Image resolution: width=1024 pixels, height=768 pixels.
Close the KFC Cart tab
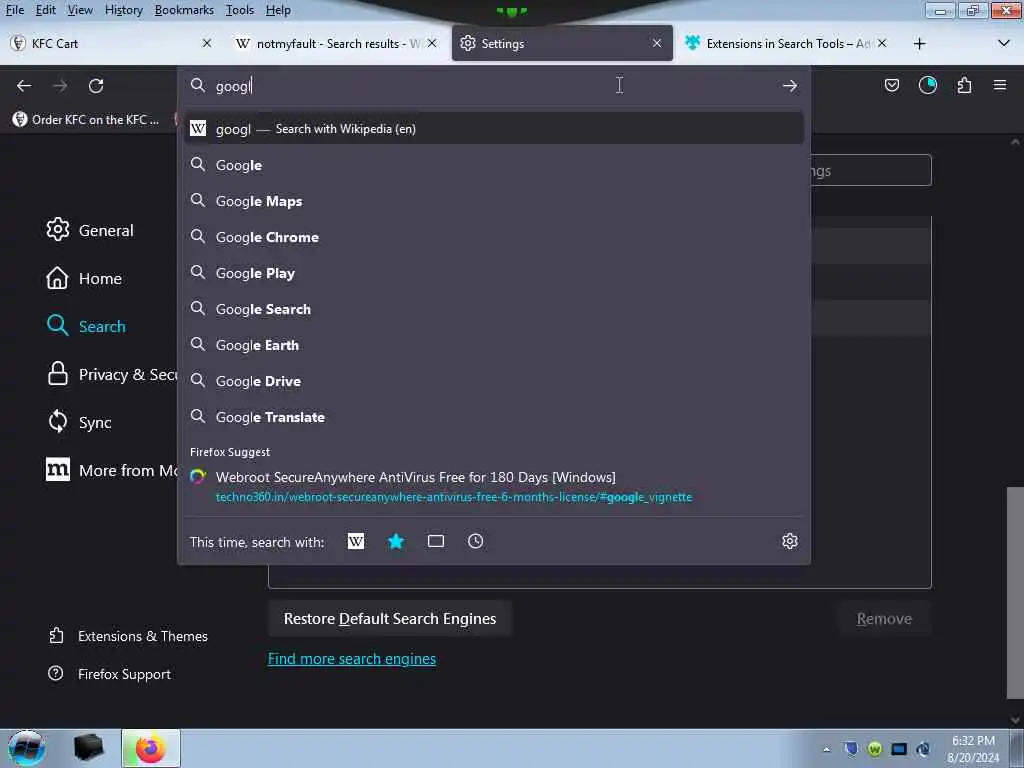coord(207,43)
